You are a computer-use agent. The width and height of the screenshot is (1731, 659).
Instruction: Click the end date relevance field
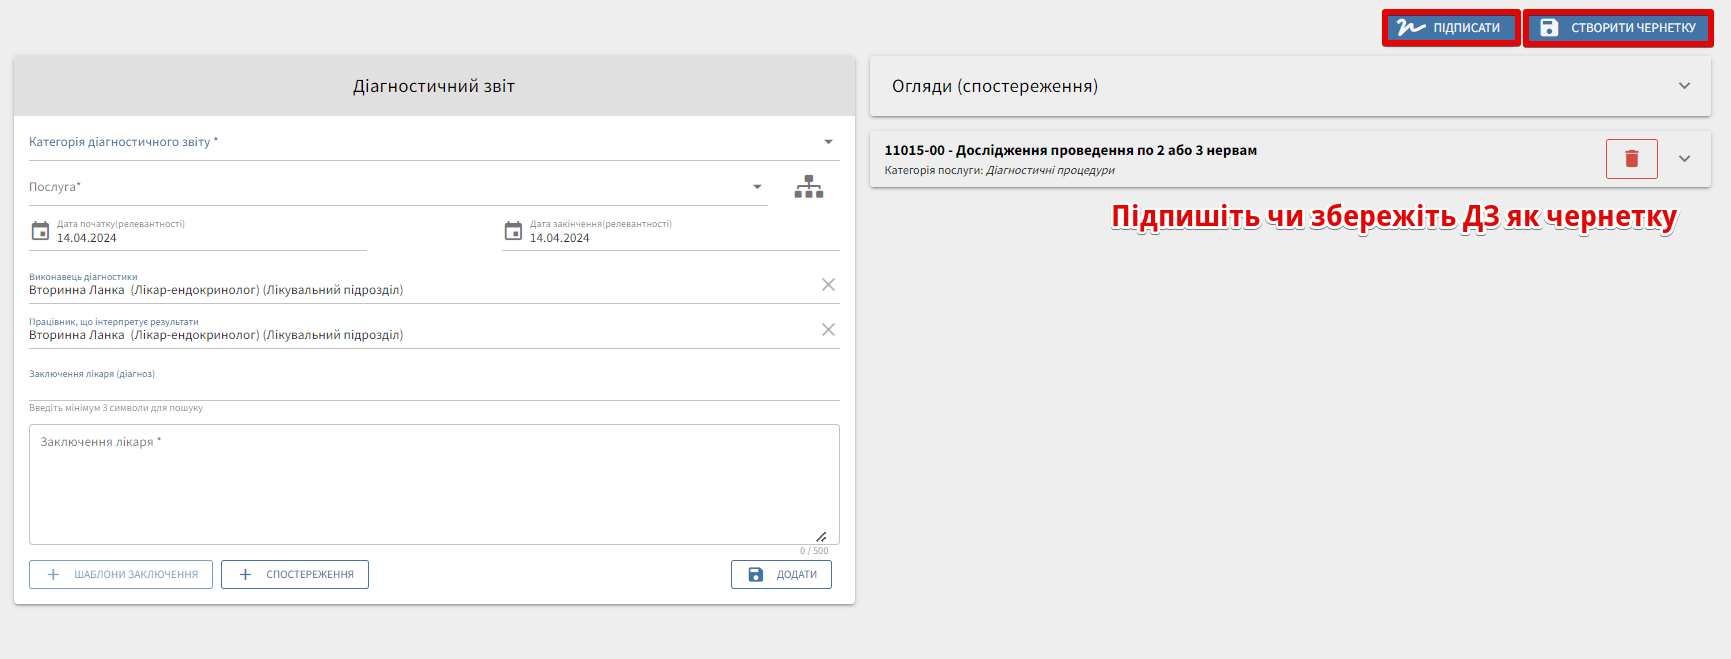pos(680,238)
